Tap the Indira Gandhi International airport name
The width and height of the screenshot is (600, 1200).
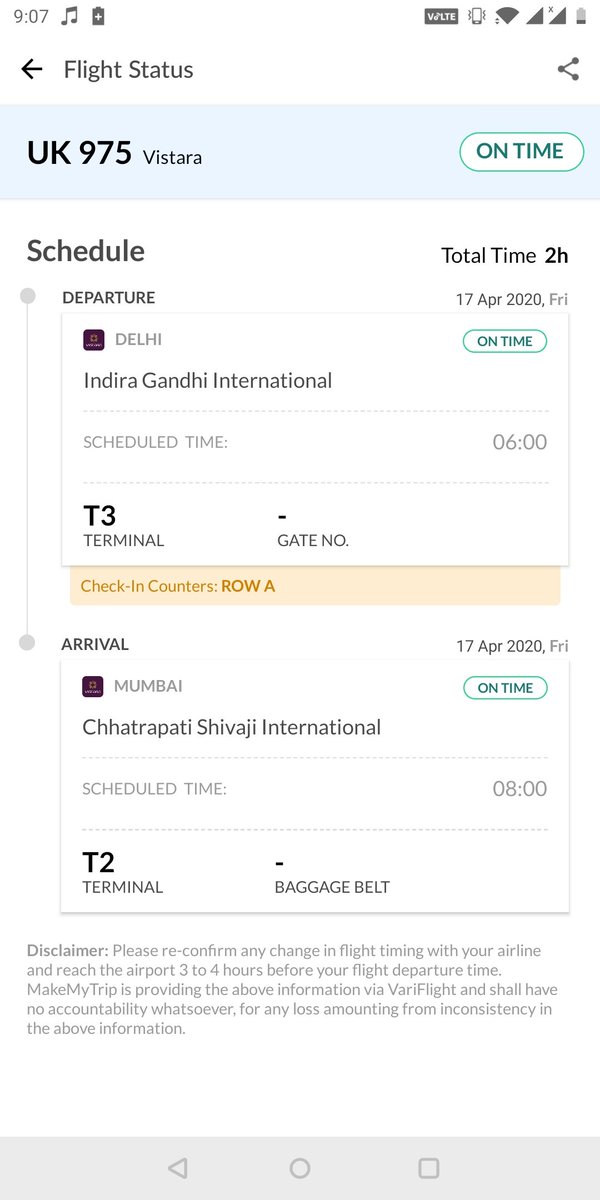click(x=207, y=381)
